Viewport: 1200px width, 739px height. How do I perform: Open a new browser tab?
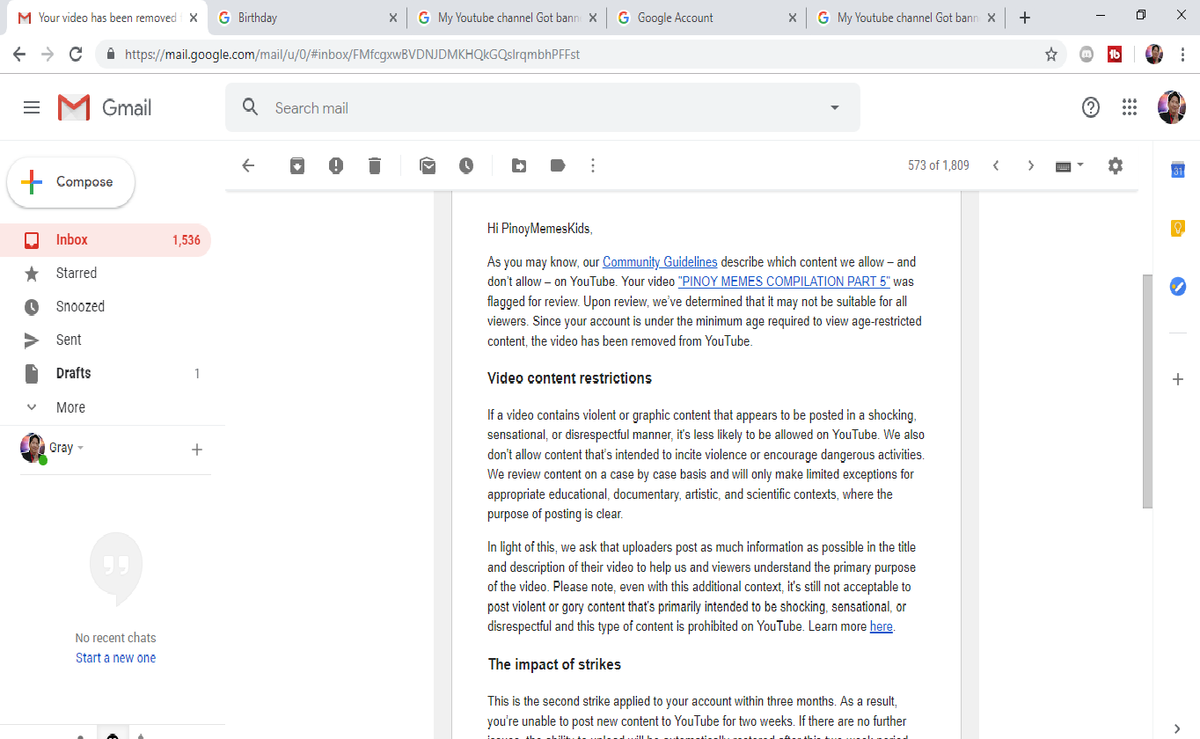coord(1025,18)
